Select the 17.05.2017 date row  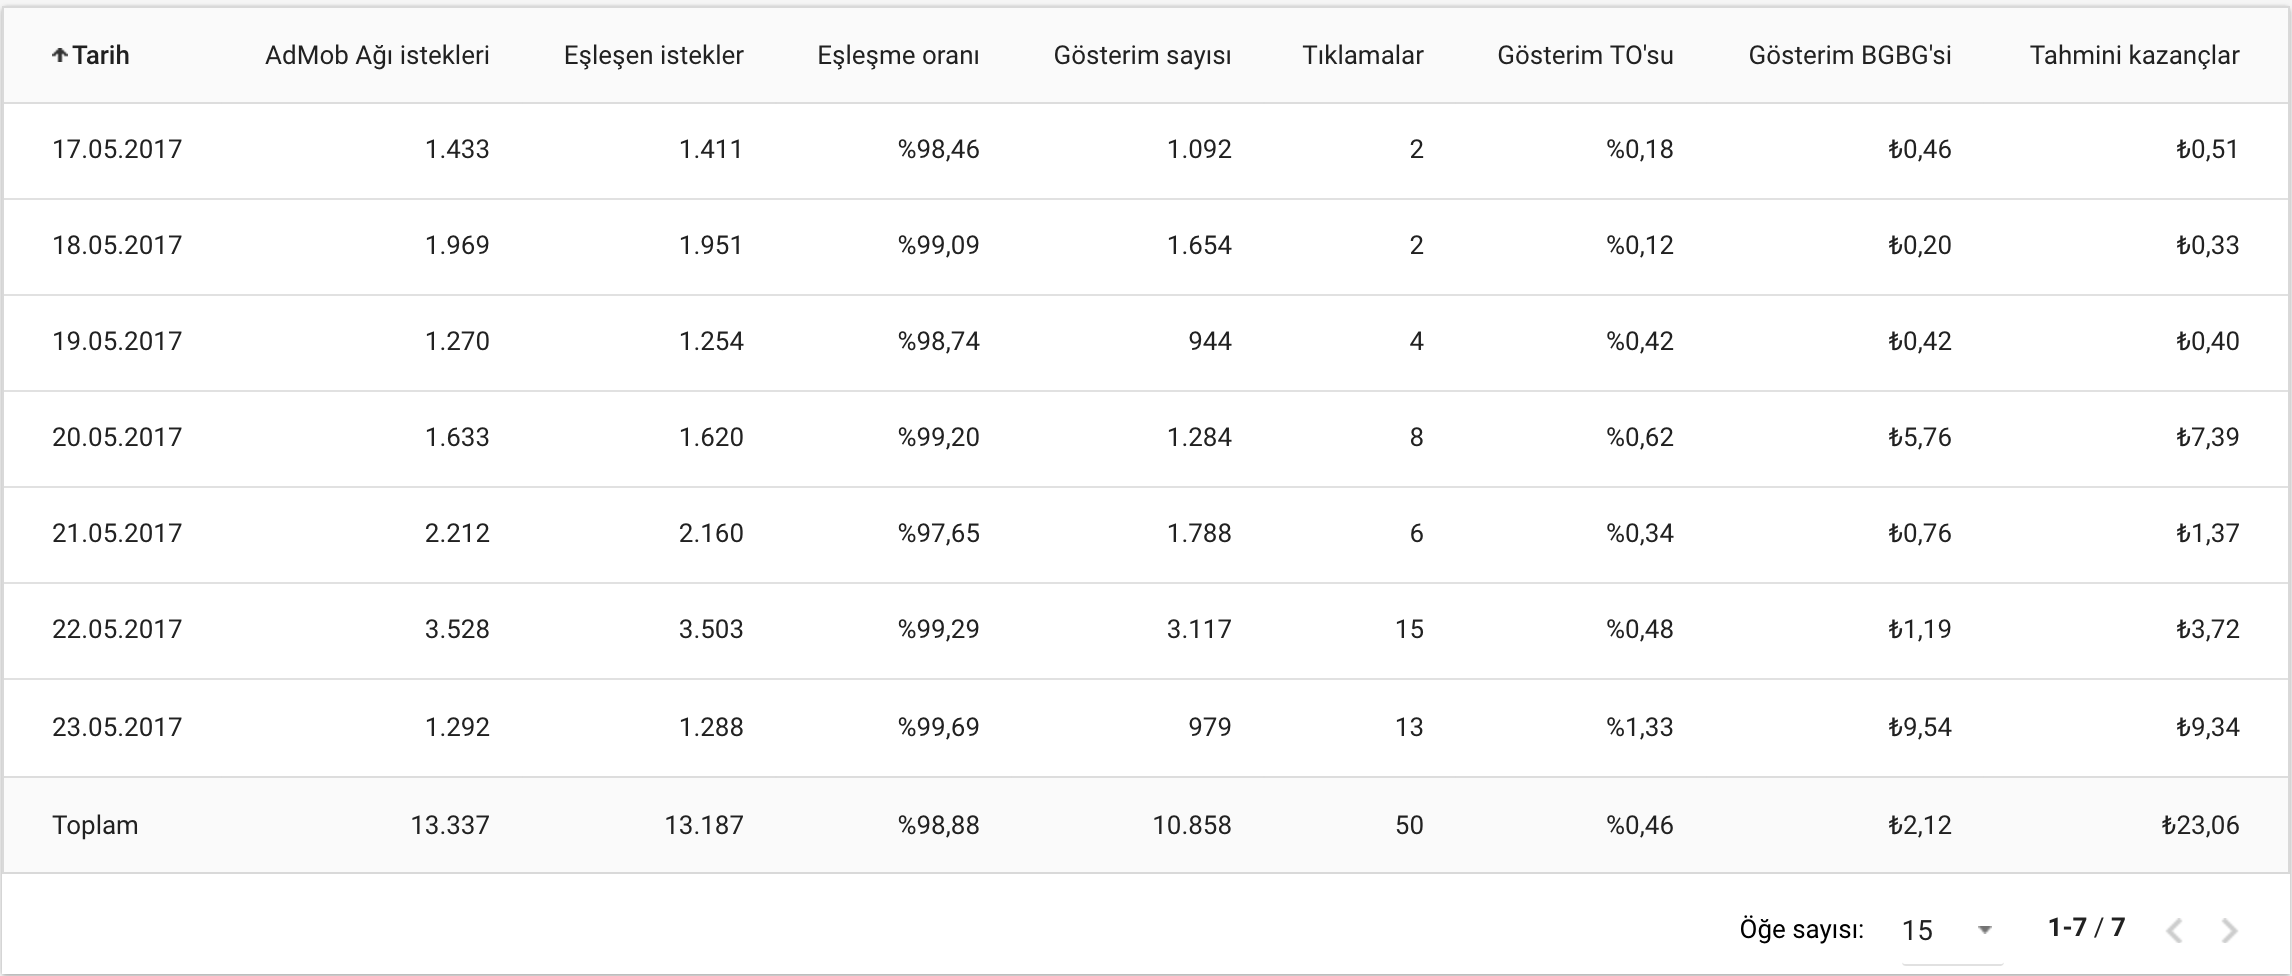1146,150
